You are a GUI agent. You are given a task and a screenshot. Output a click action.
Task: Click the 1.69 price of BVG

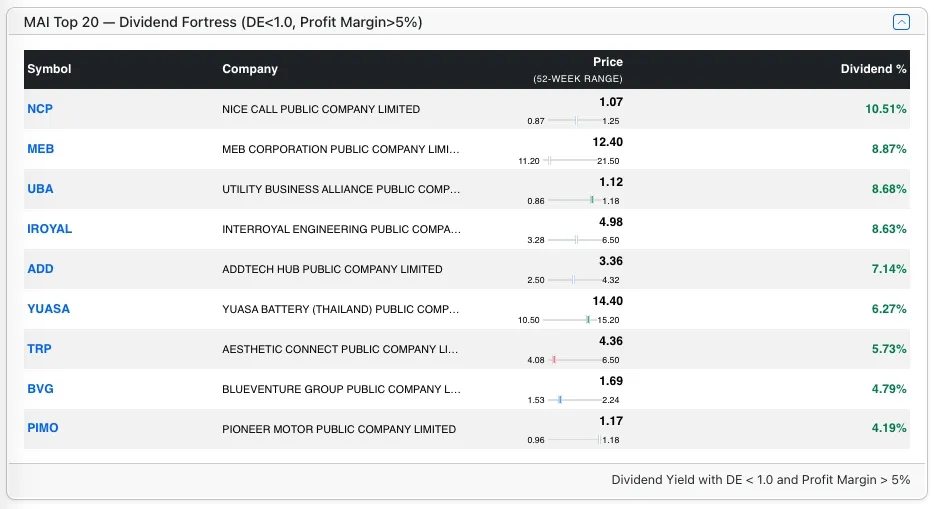[x=611, y=380]
